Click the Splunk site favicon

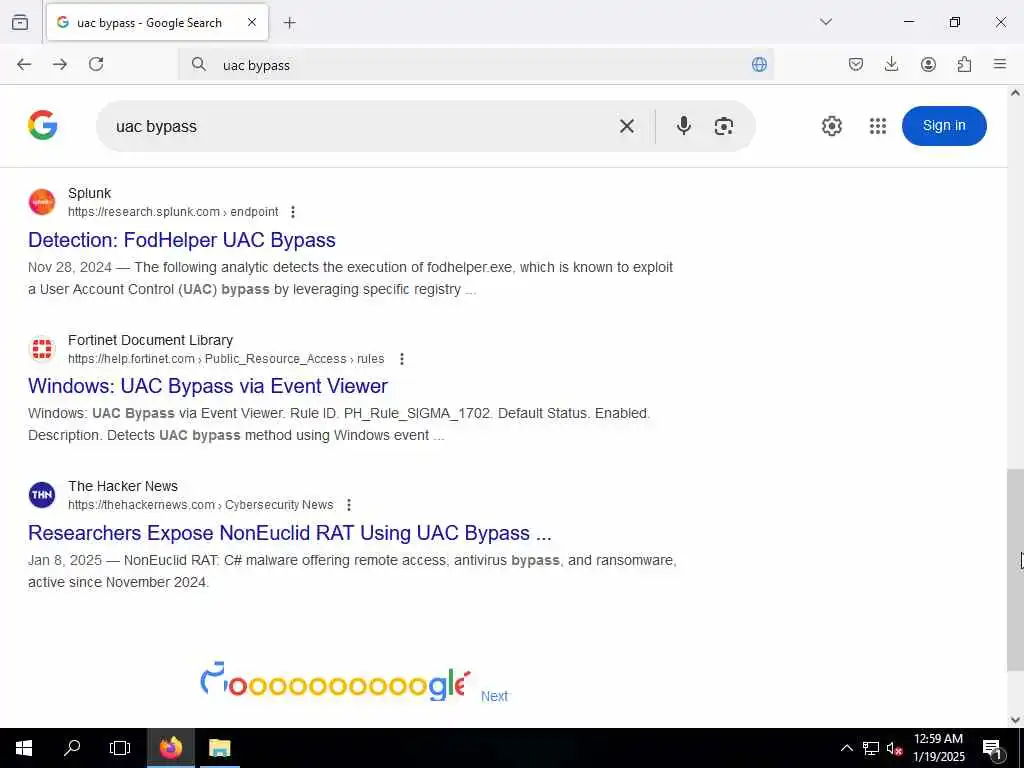click(42, 202)
